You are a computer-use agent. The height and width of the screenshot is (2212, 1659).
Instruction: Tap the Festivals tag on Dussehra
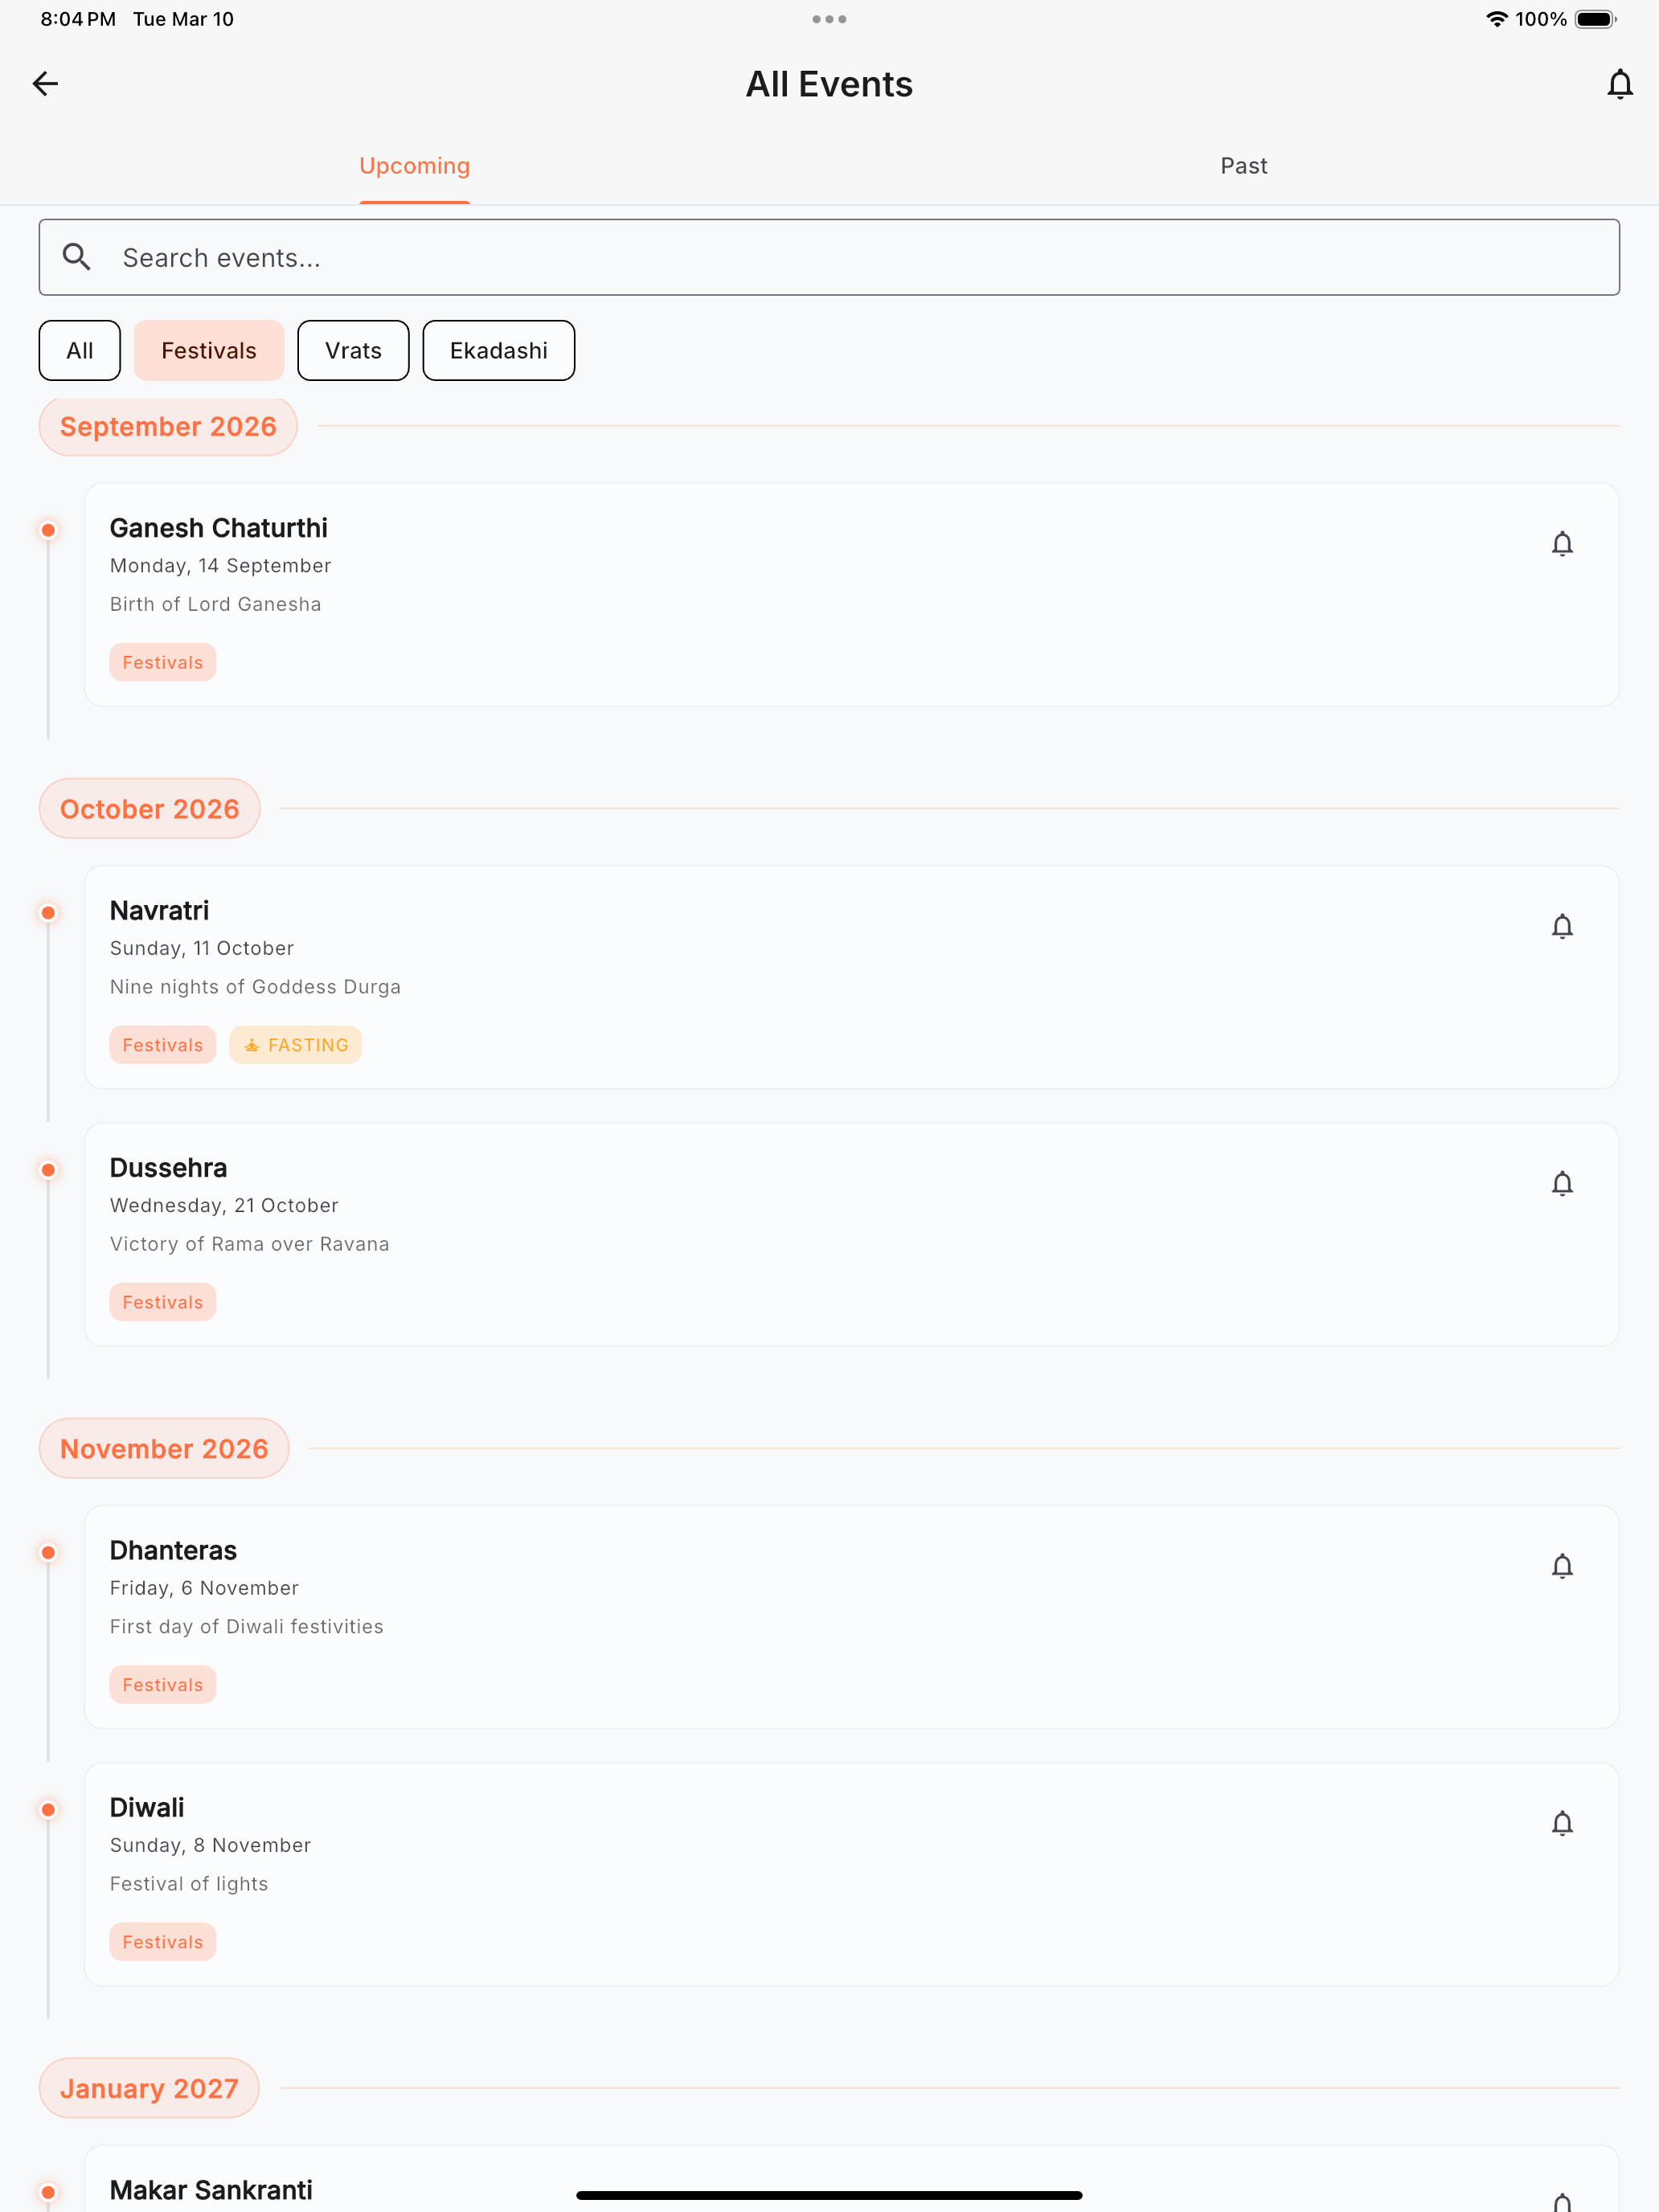tap(163, 1302)
